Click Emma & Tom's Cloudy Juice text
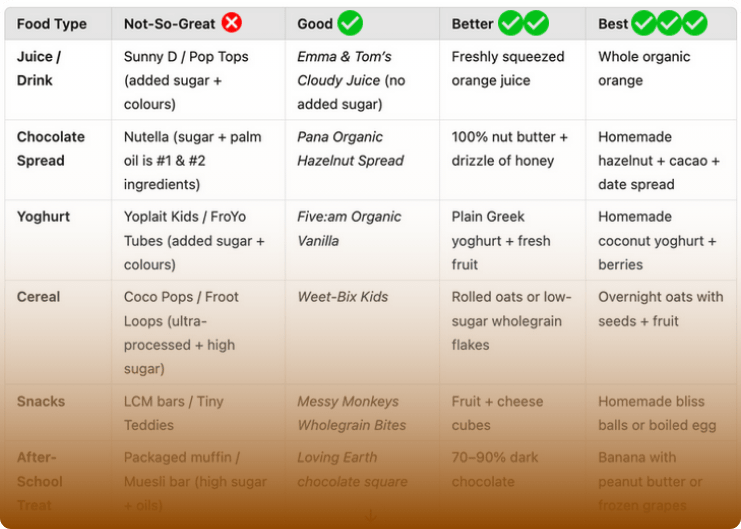 tap(345, 68)
